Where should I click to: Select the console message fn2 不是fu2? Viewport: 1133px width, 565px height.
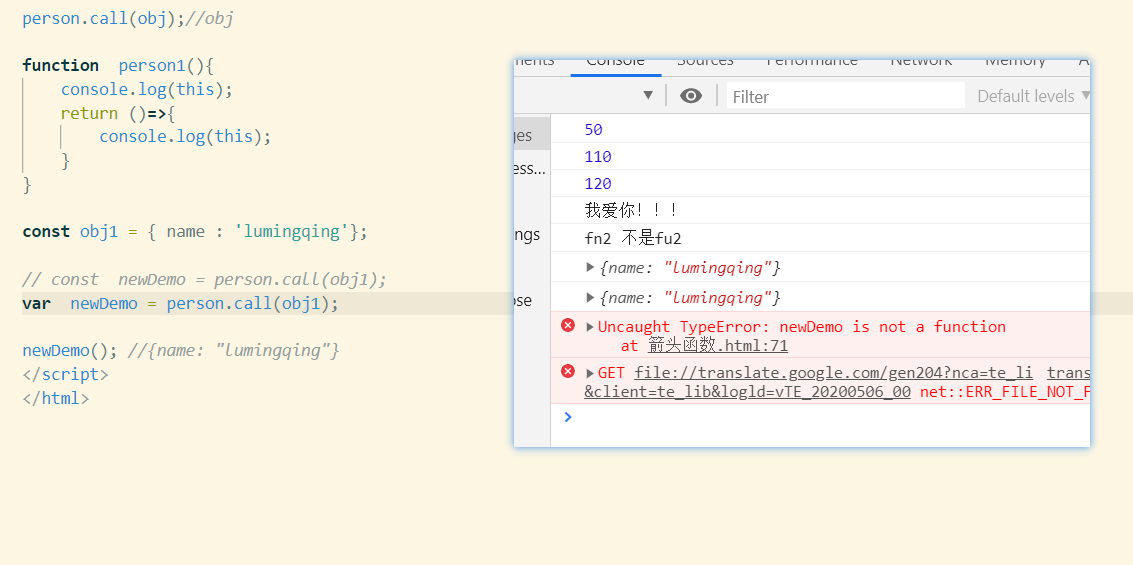click(x=633, y=239)
